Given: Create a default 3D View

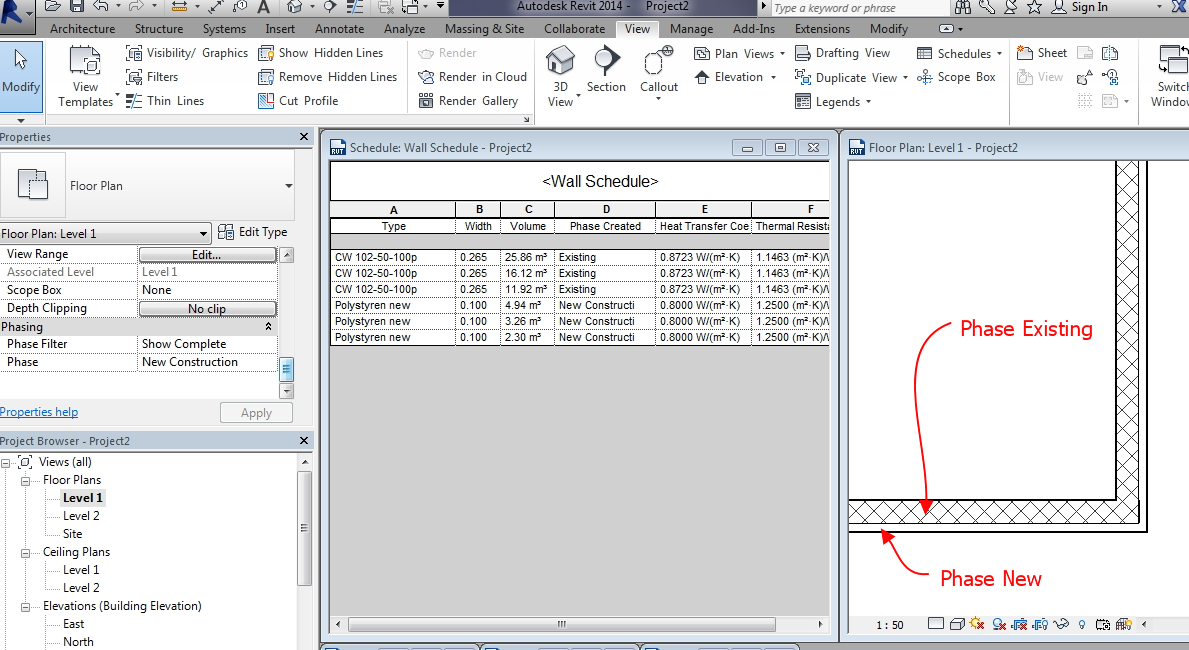Looking at the screenshot, I should 560,77.
